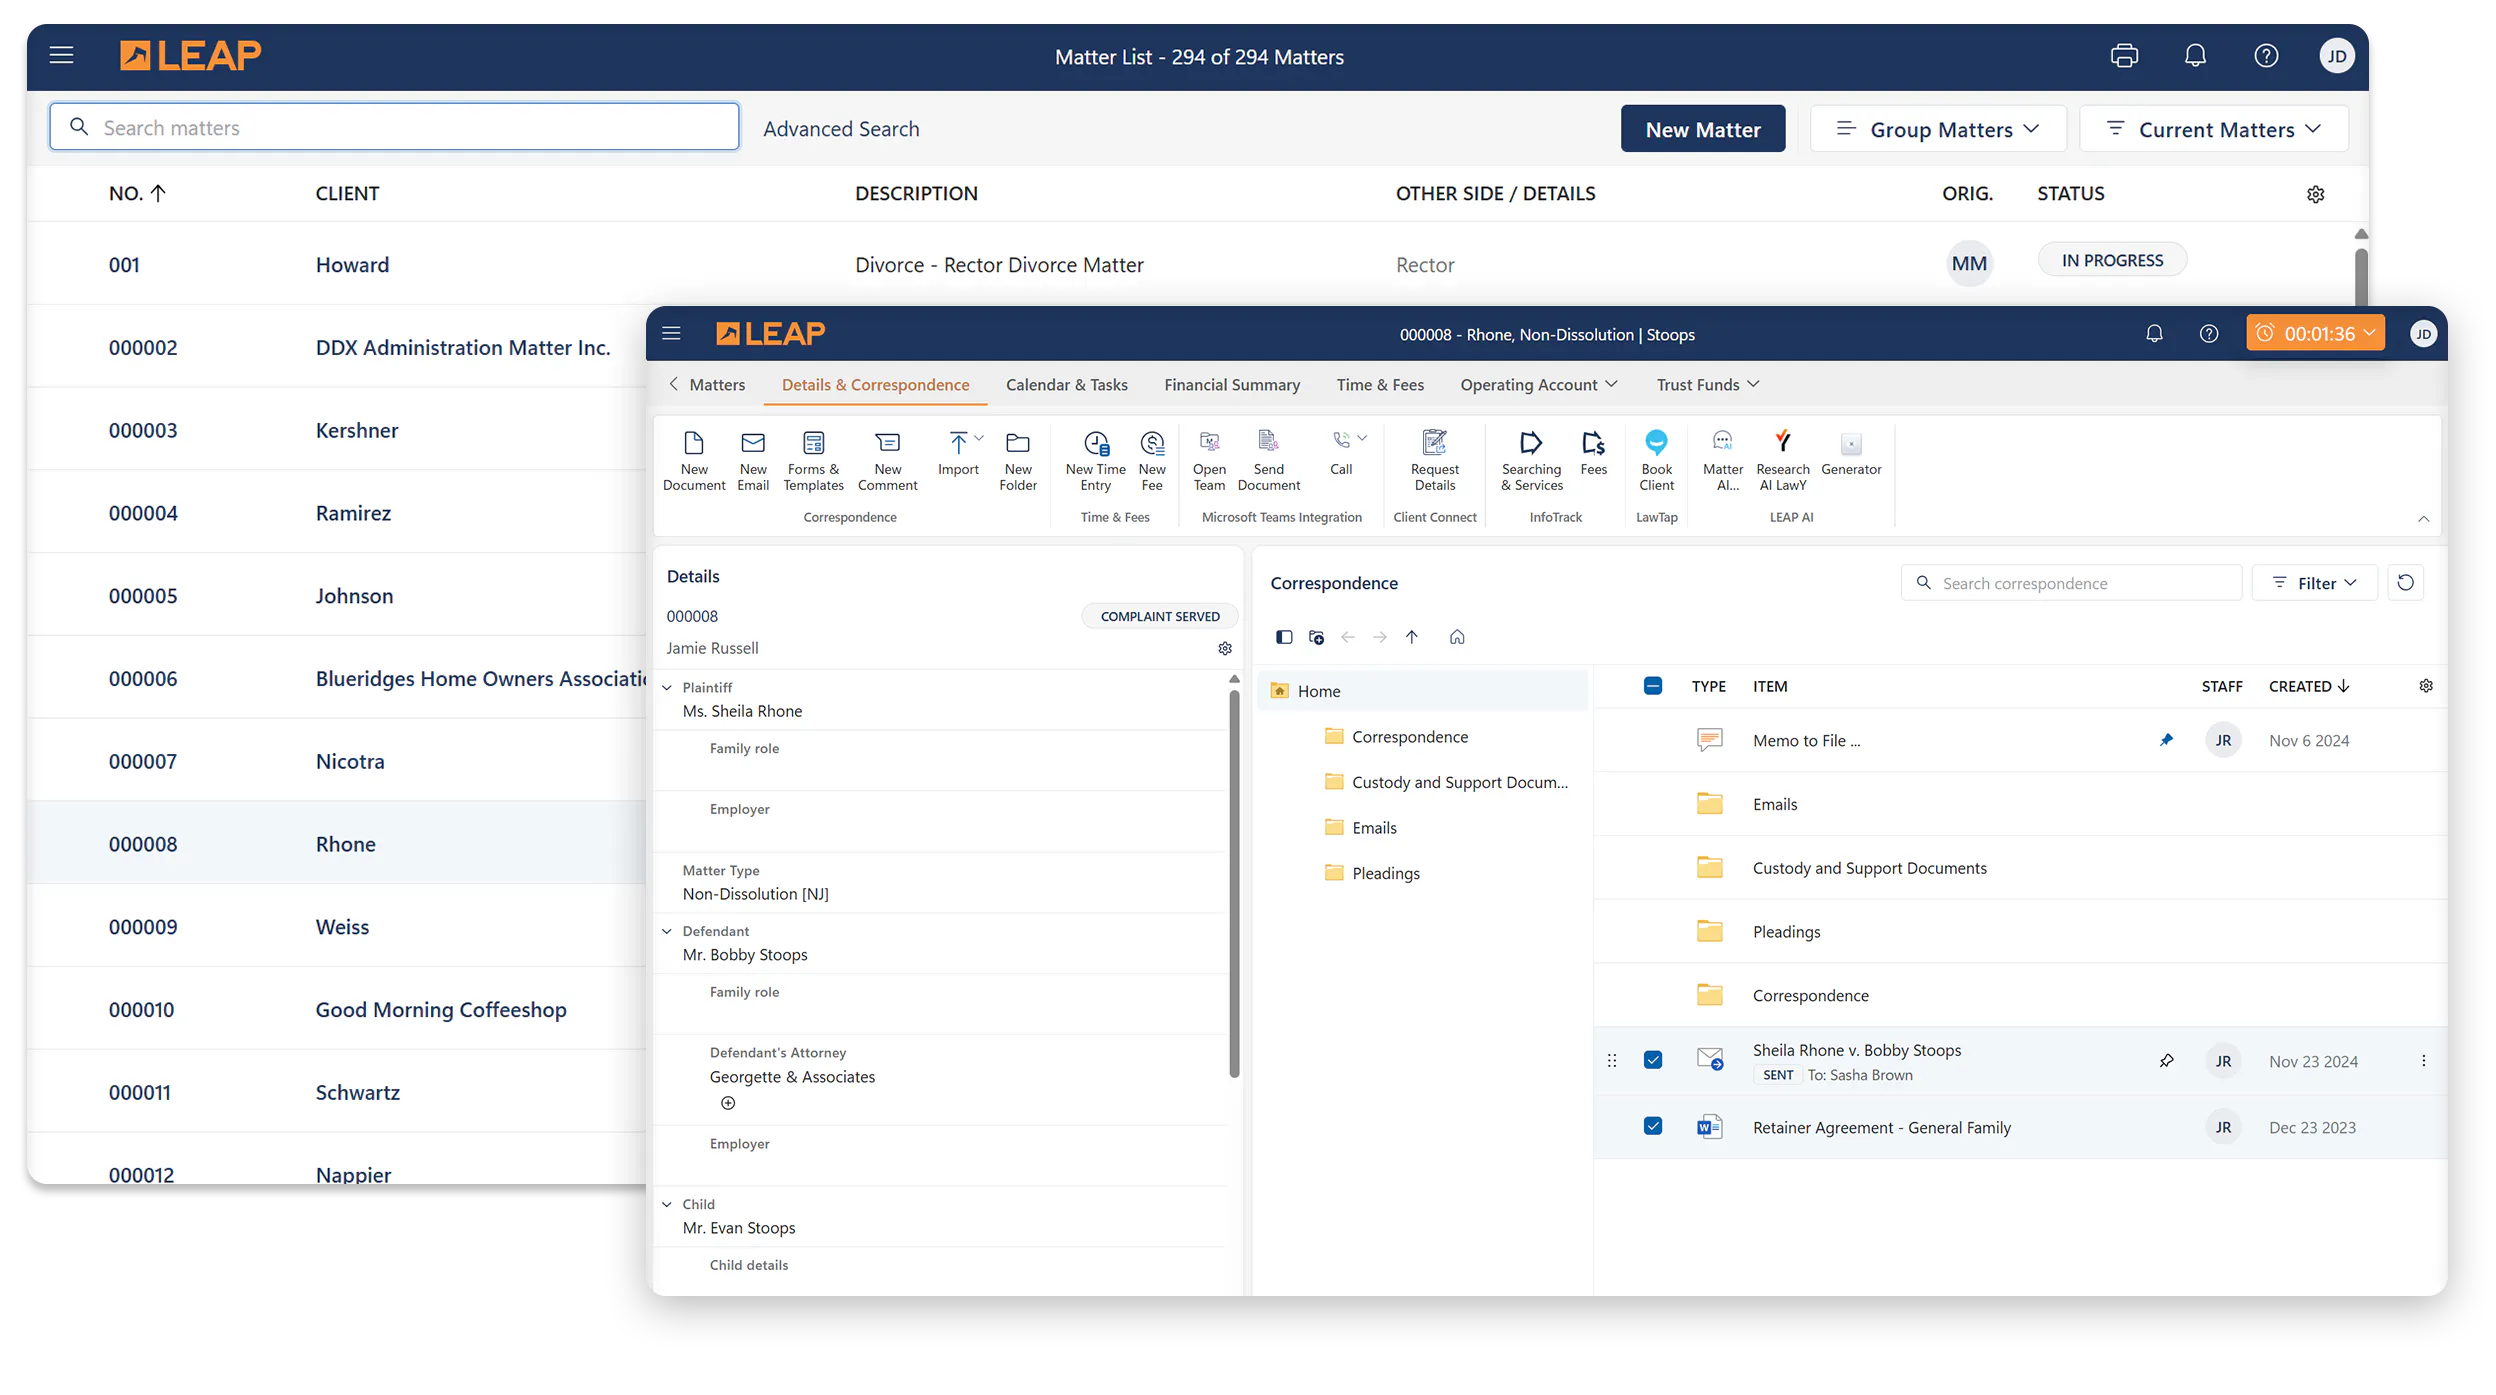Click the New Time Entry icon
The width and height of the screenshot is (2496, 1395).
1096,444
